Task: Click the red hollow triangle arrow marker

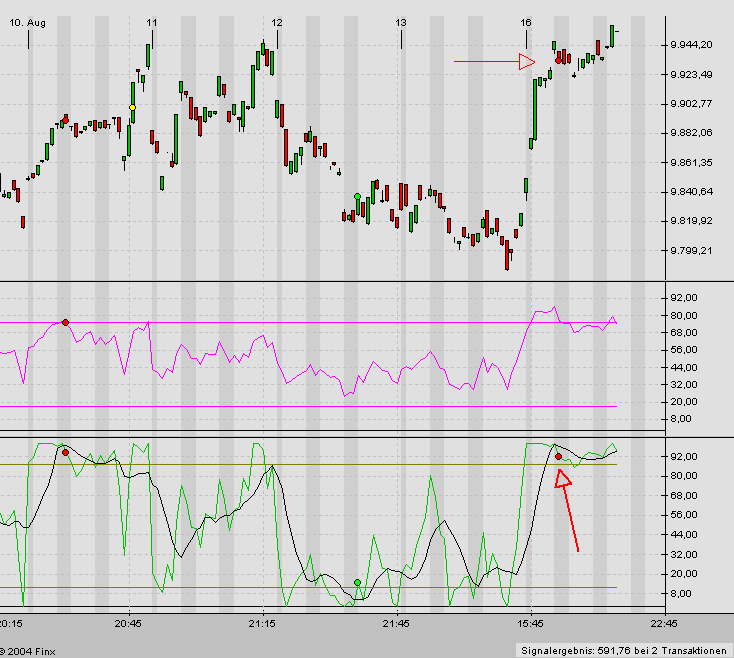Action: (527, 63)
